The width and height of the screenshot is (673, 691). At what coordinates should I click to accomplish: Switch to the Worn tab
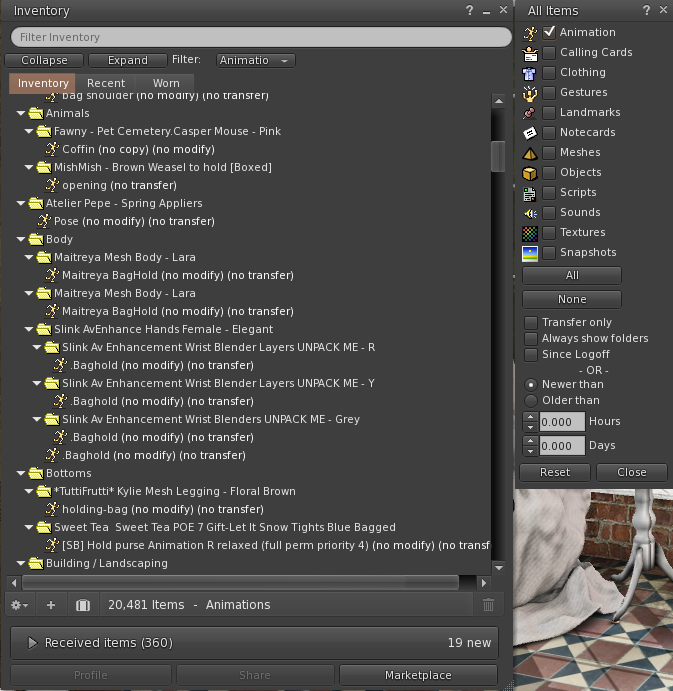[166, 83]
